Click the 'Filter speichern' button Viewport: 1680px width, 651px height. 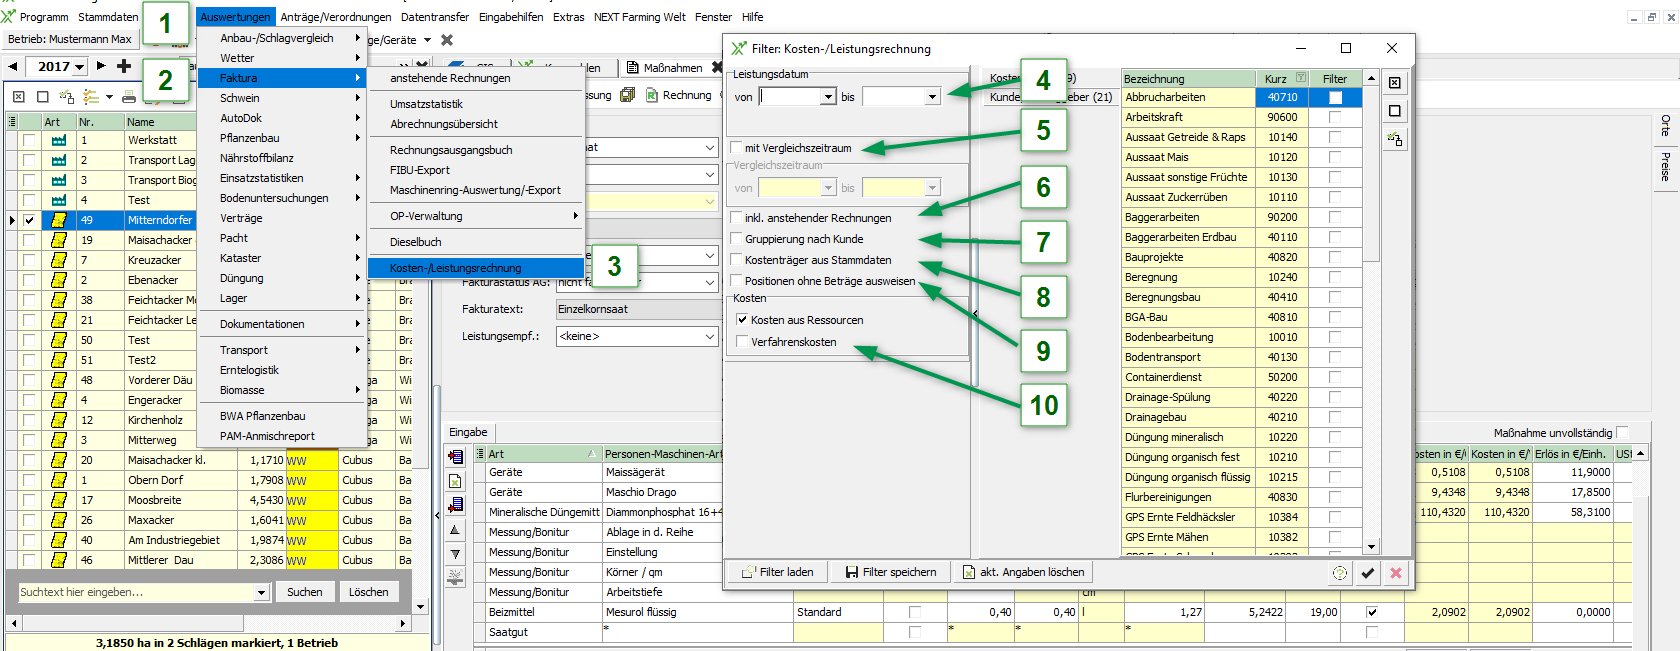click(891, 572)
